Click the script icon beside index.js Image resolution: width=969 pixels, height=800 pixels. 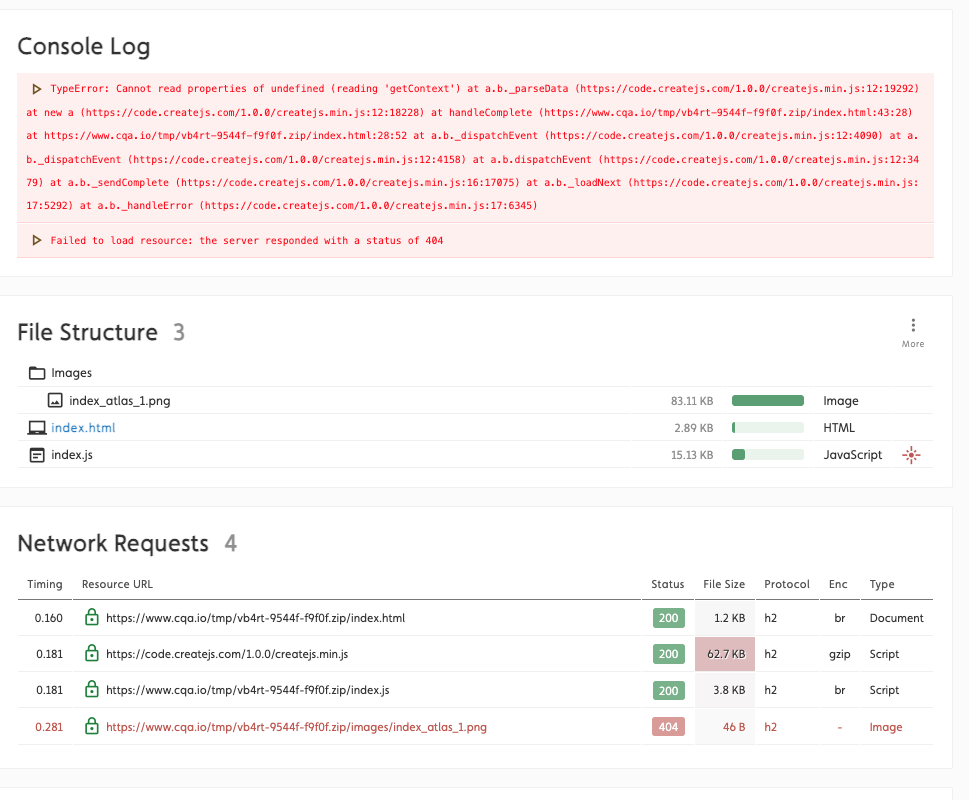tap(37, 454)
